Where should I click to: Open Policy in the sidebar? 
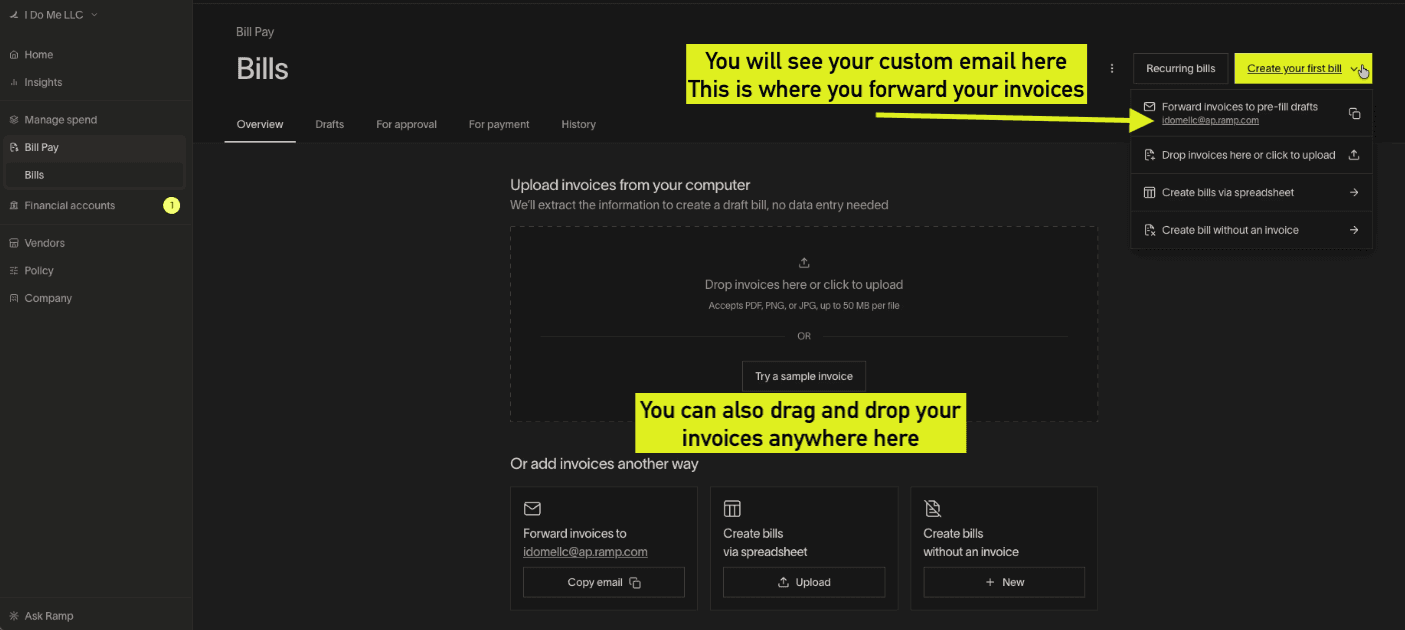point(39,270)
